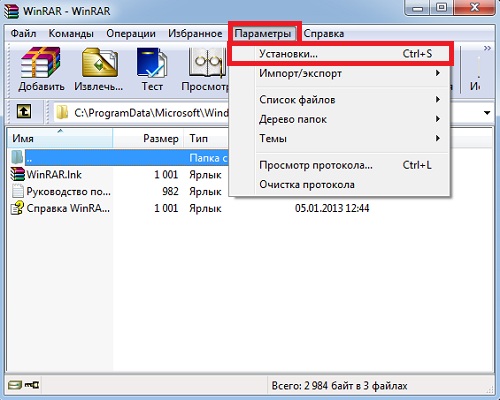The width and height of the screenshot is (500, 400).
Task: Open the address path dropdown arrow
Action: point(487,113)
